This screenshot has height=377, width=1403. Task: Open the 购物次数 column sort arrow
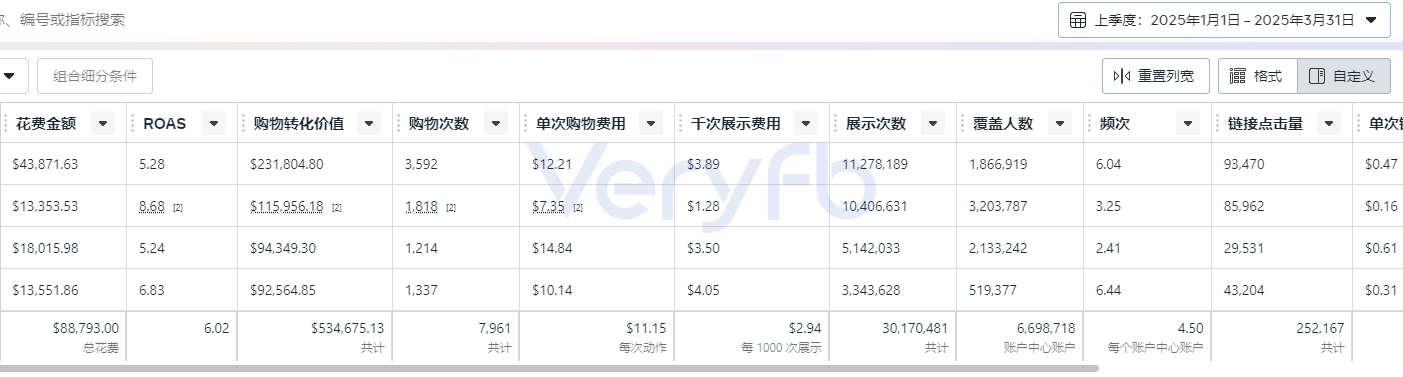pyautogui.click(x=496, y=123)
